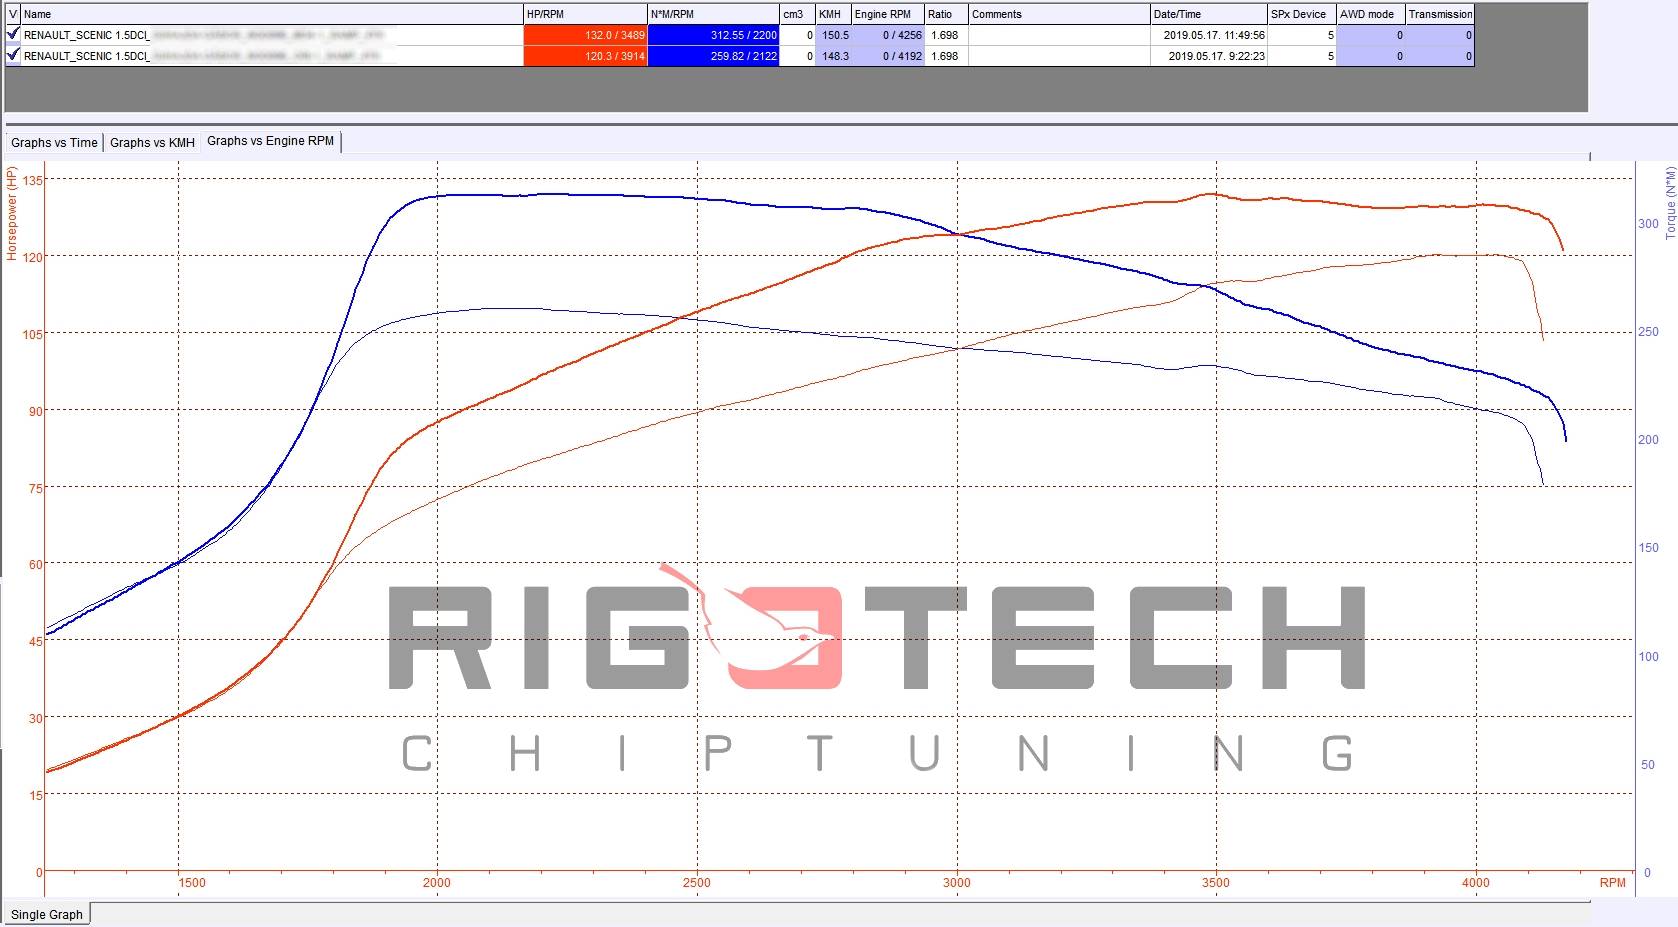Click the KMH value 148.3
This screenshot has width=1678, height=927.
833,56
